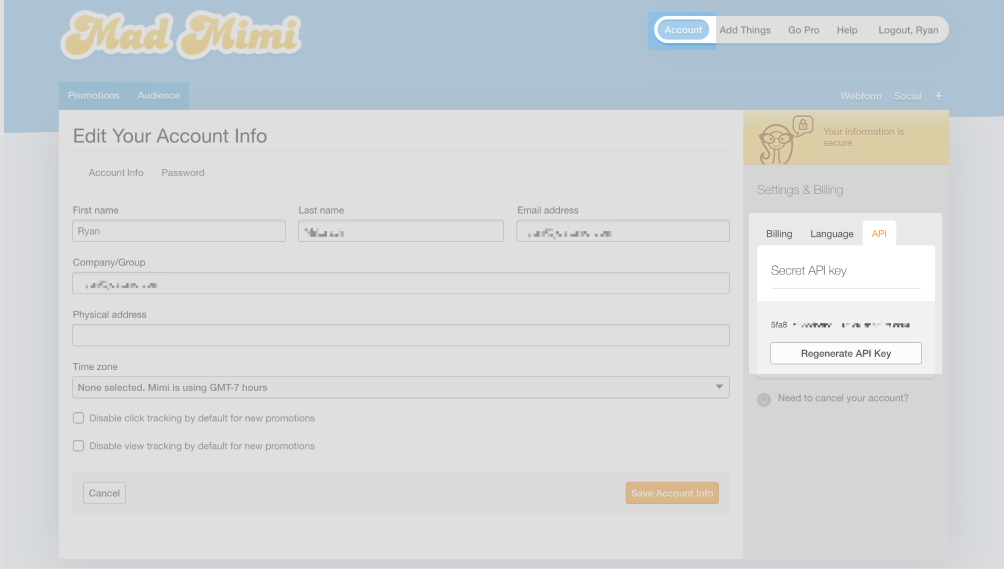Click the Logout, Ryan link
This screenshot has width=1004, height=569.
coord(908,30)
